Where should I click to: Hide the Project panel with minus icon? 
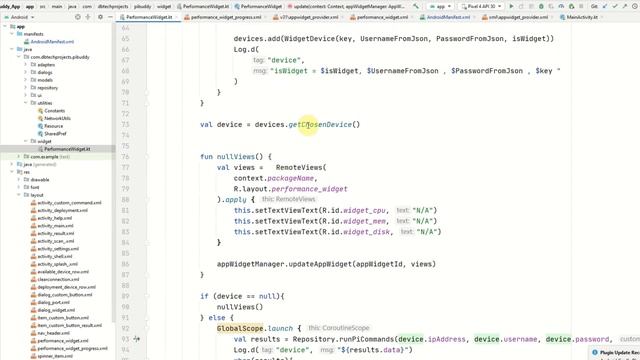[110, 17]
